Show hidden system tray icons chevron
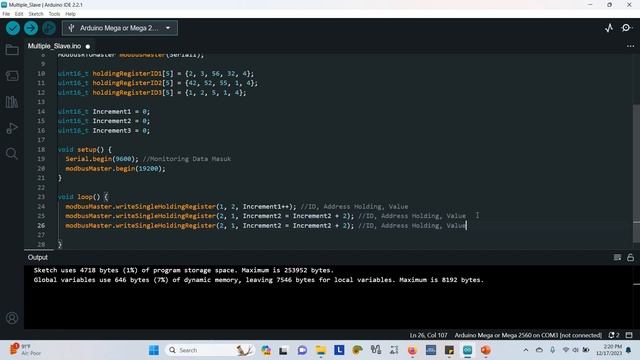The height and width of the screenshot is (360, 640). click(x=526, y=350)
